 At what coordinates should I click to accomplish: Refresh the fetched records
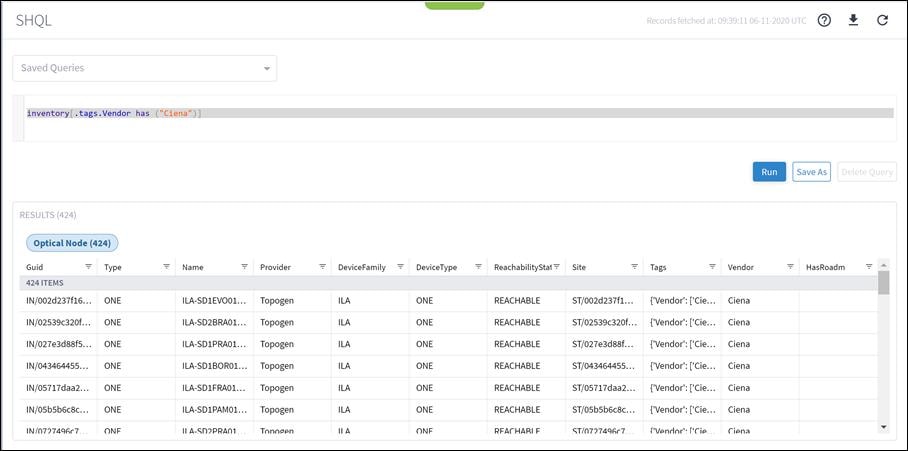pos(883,20)
